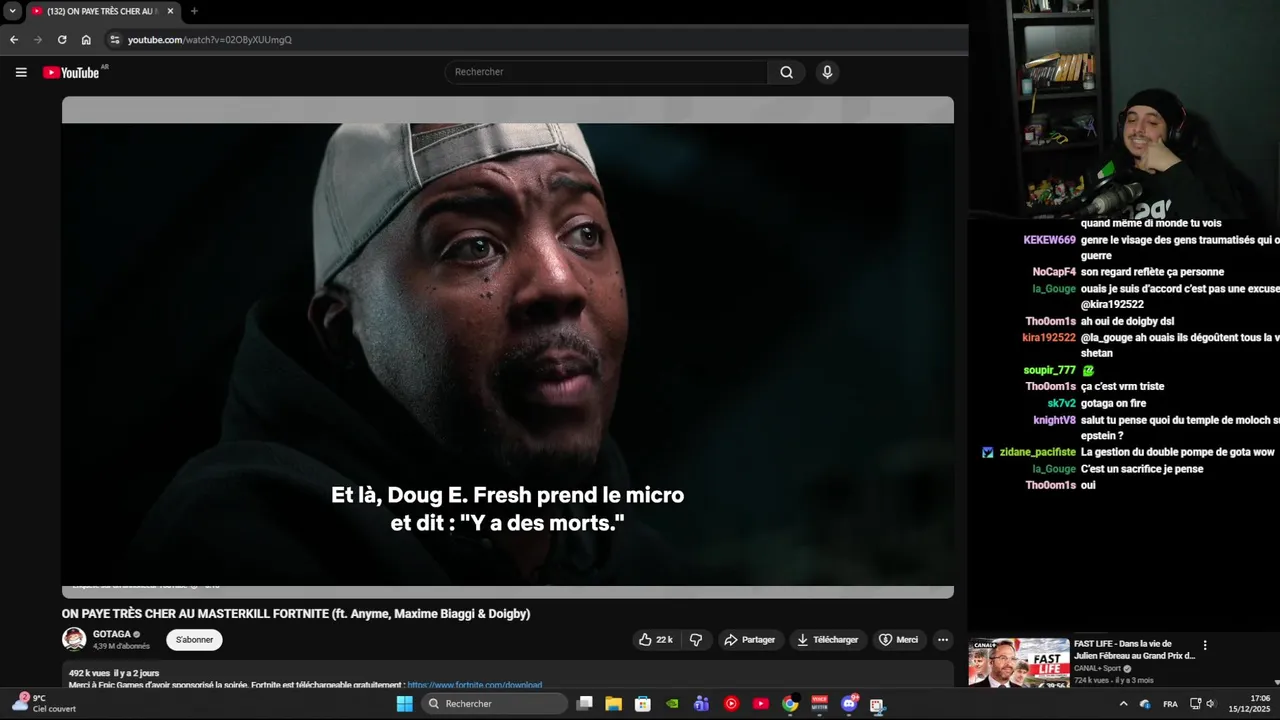Go forward in browser history

38,40
